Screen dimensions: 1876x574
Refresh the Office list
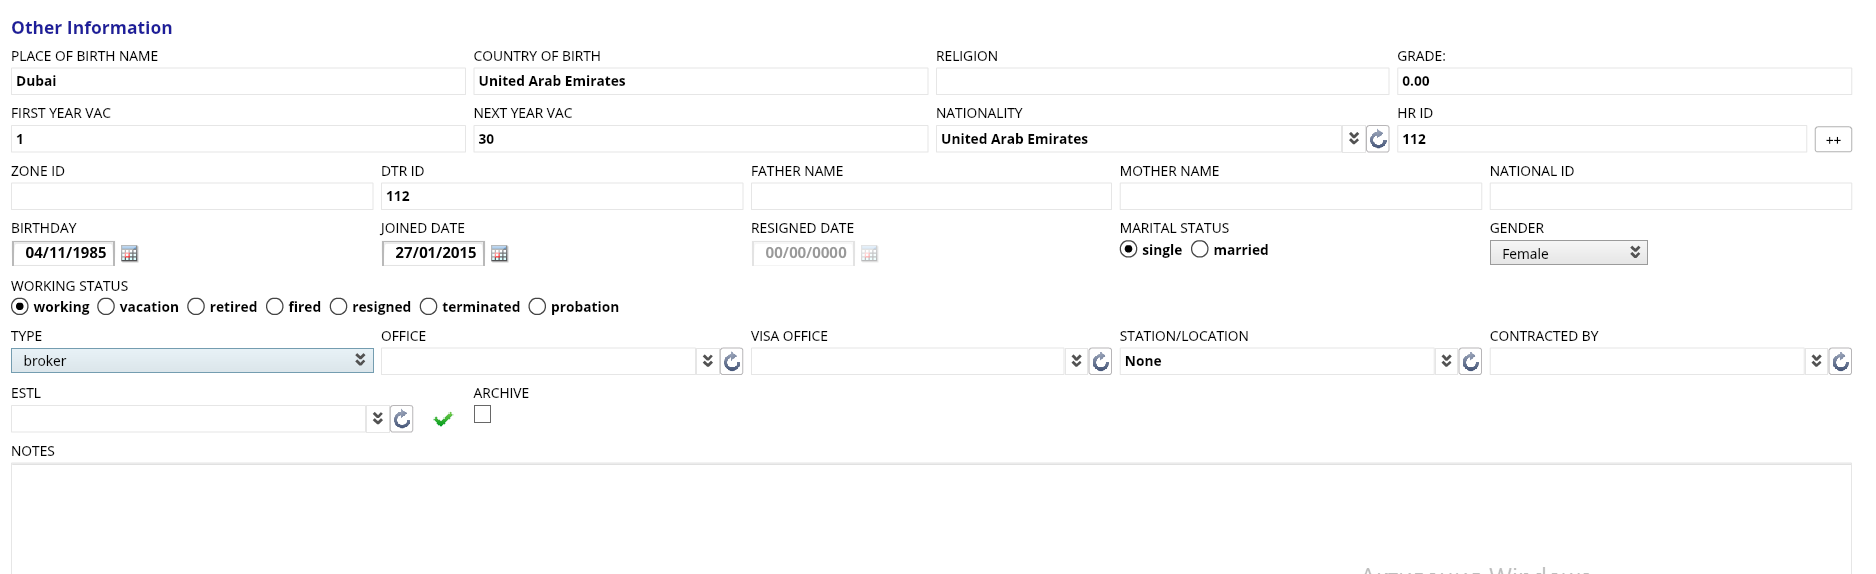[731, 361]
